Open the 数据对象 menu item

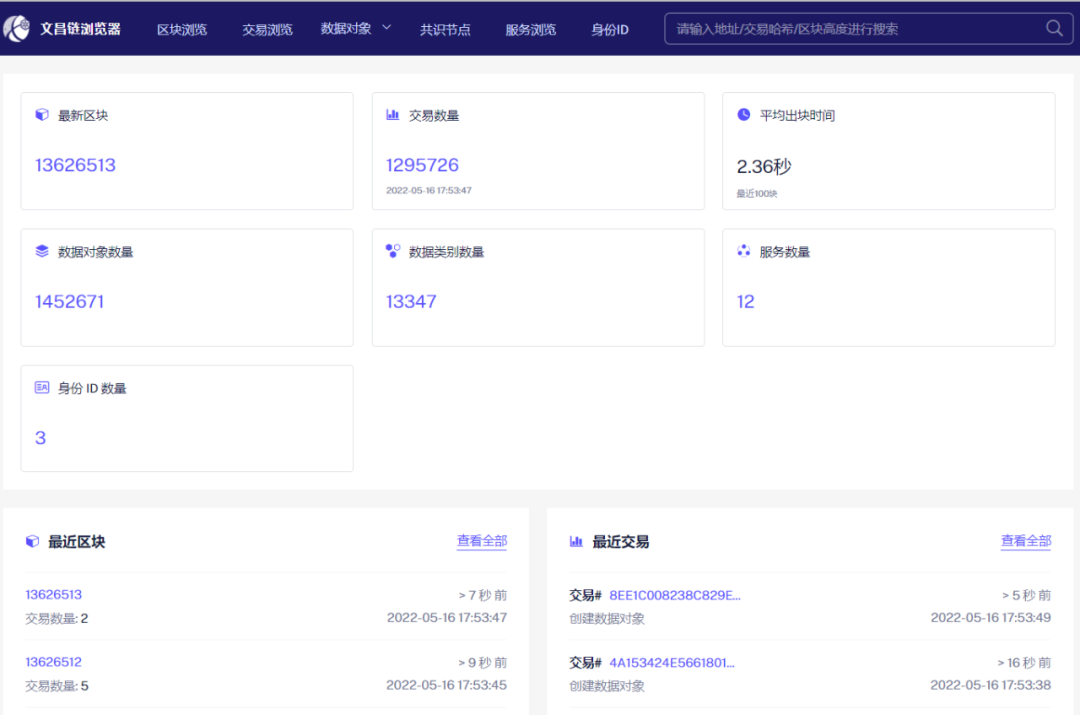pyautogui.click(x=346, y=28)
